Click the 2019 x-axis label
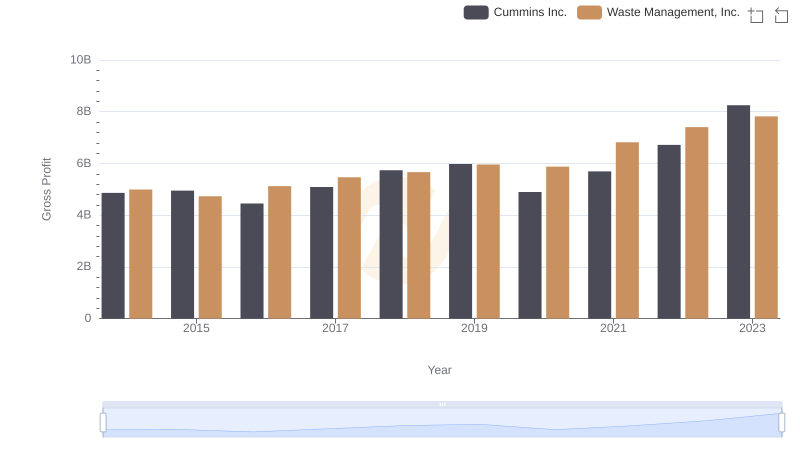The width and height of the screenshot is (800, 461). click(474, 329)
